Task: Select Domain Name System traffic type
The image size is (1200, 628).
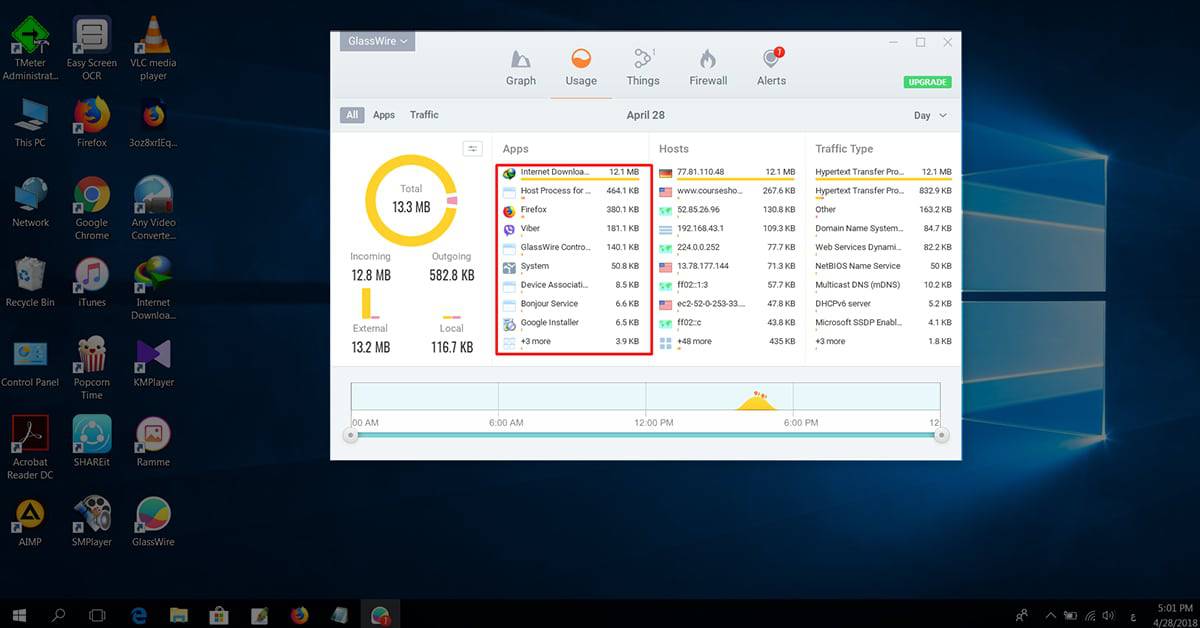Action: (x=883, y=229)
